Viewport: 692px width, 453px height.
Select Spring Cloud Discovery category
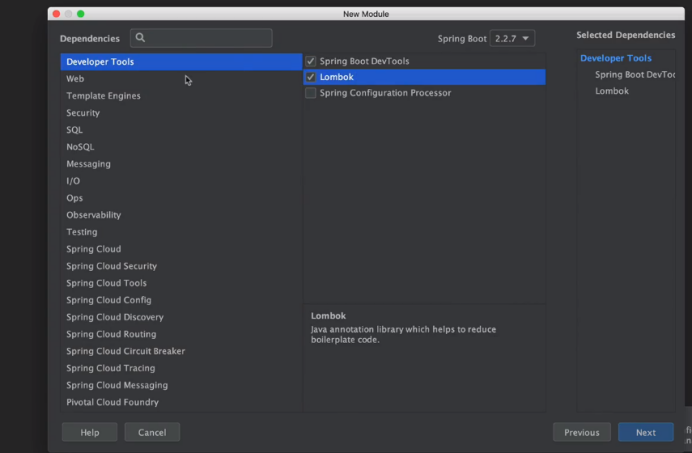115,317
